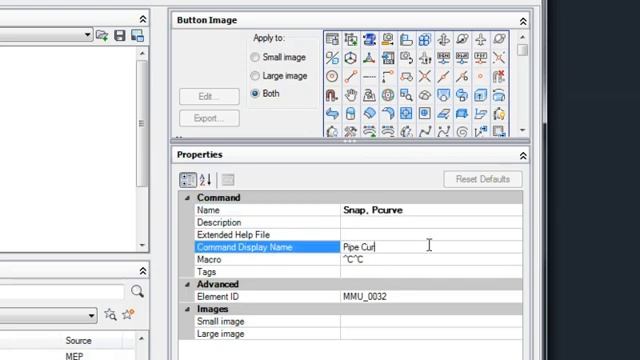640x360 pixels.
Task: Collapse the Images property category
Action: pyautogui.click(x=187, y=309)
